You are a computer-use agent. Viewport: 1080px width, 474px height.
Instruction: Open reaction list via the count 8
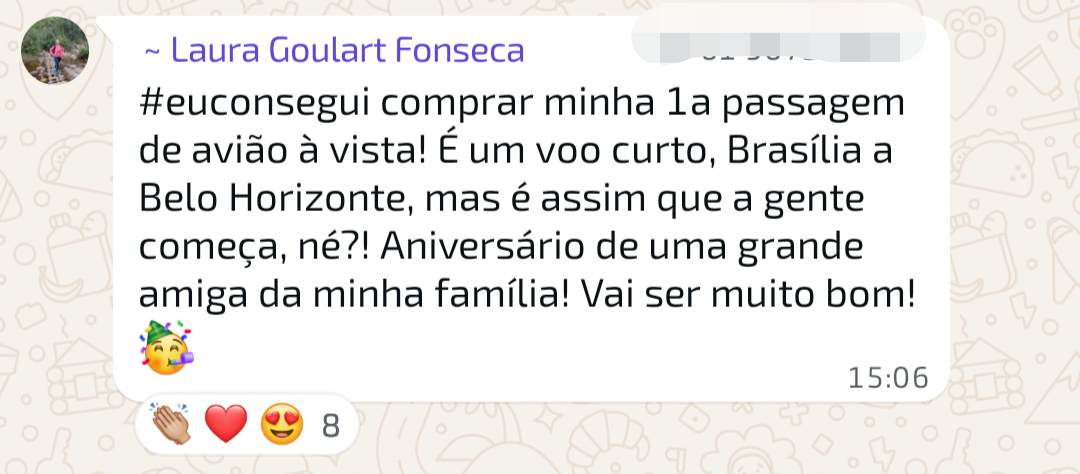pyautogui.click(x=331, y=426)
